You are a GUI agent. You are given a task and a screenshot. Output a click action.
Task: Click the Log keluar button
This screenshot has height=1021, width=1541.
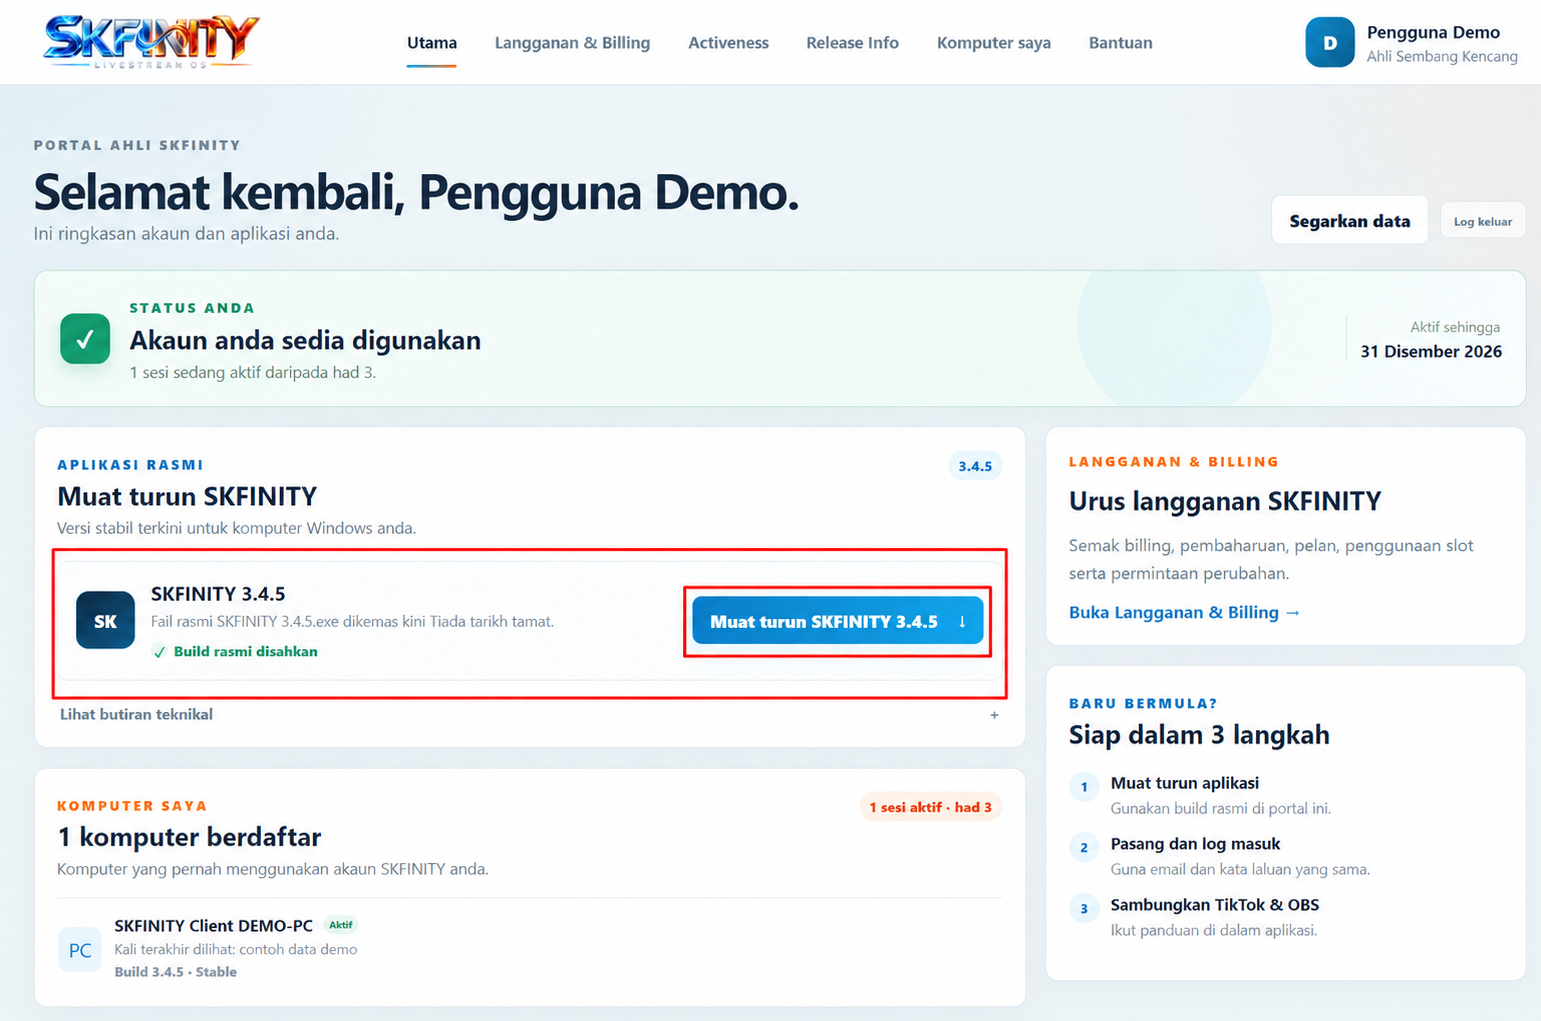(1483, 221)
